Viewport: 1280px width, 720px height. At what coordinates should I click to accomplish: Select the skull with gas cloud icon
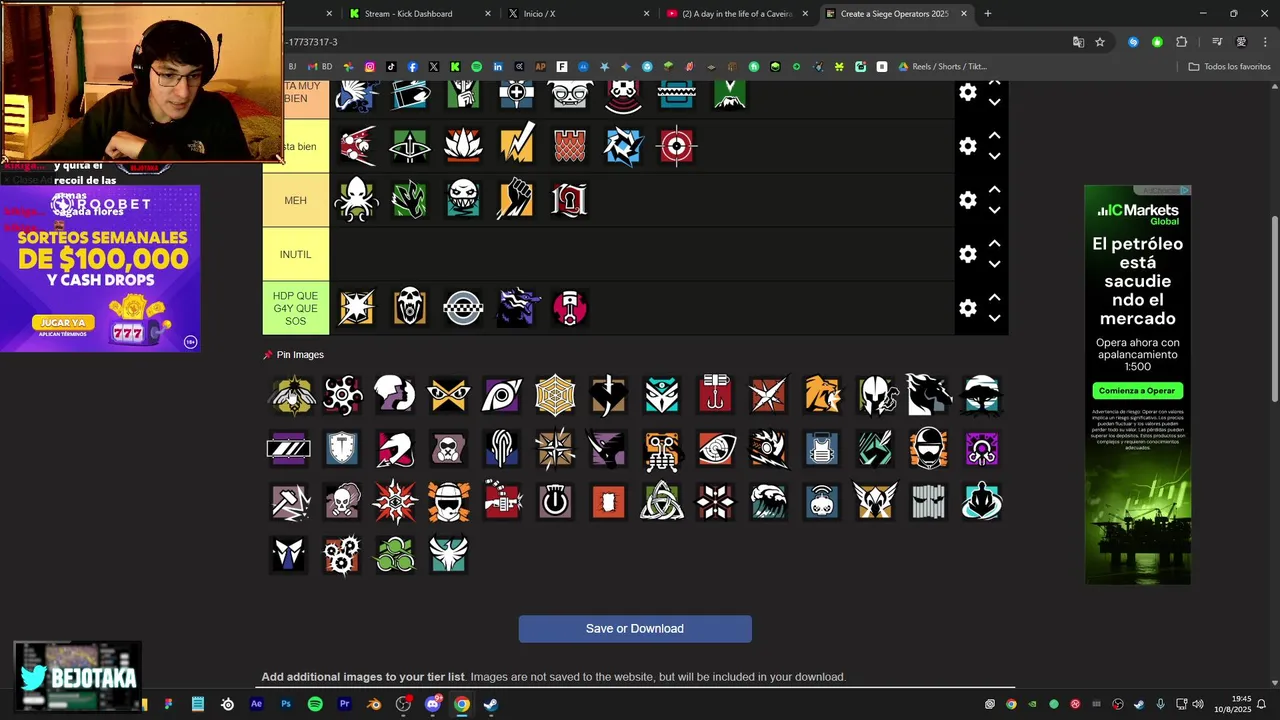[x=342, y=501]
